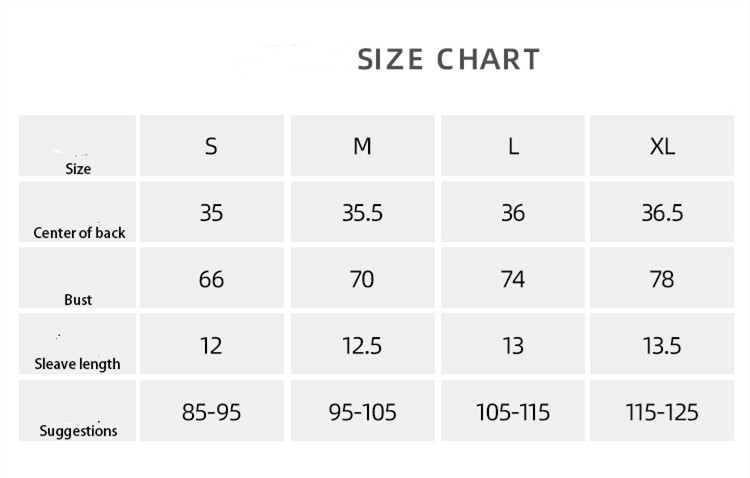Select the Sleave length row label
The height and width of the screenshot is (478, 750).
(78, 364)
